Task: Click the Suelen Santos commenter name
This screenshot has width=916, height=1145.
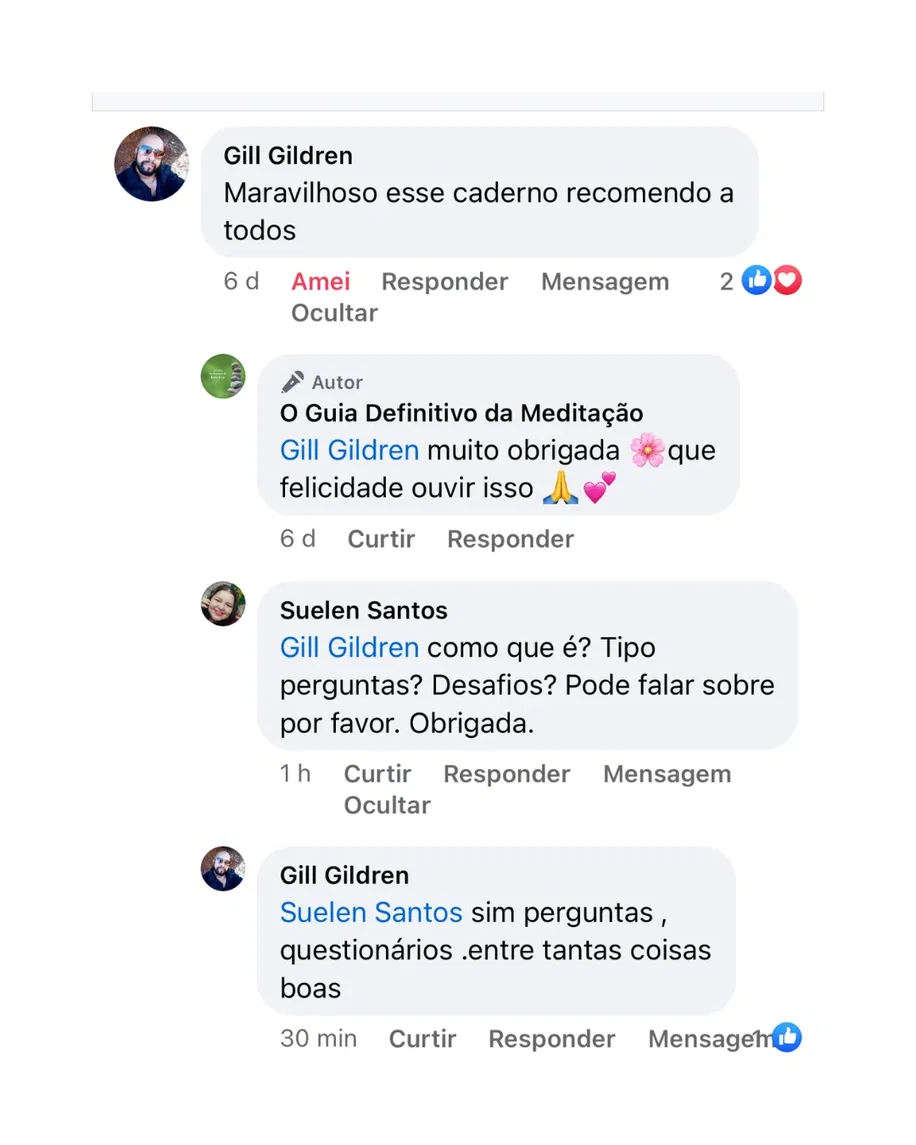Action: point(364,610)
